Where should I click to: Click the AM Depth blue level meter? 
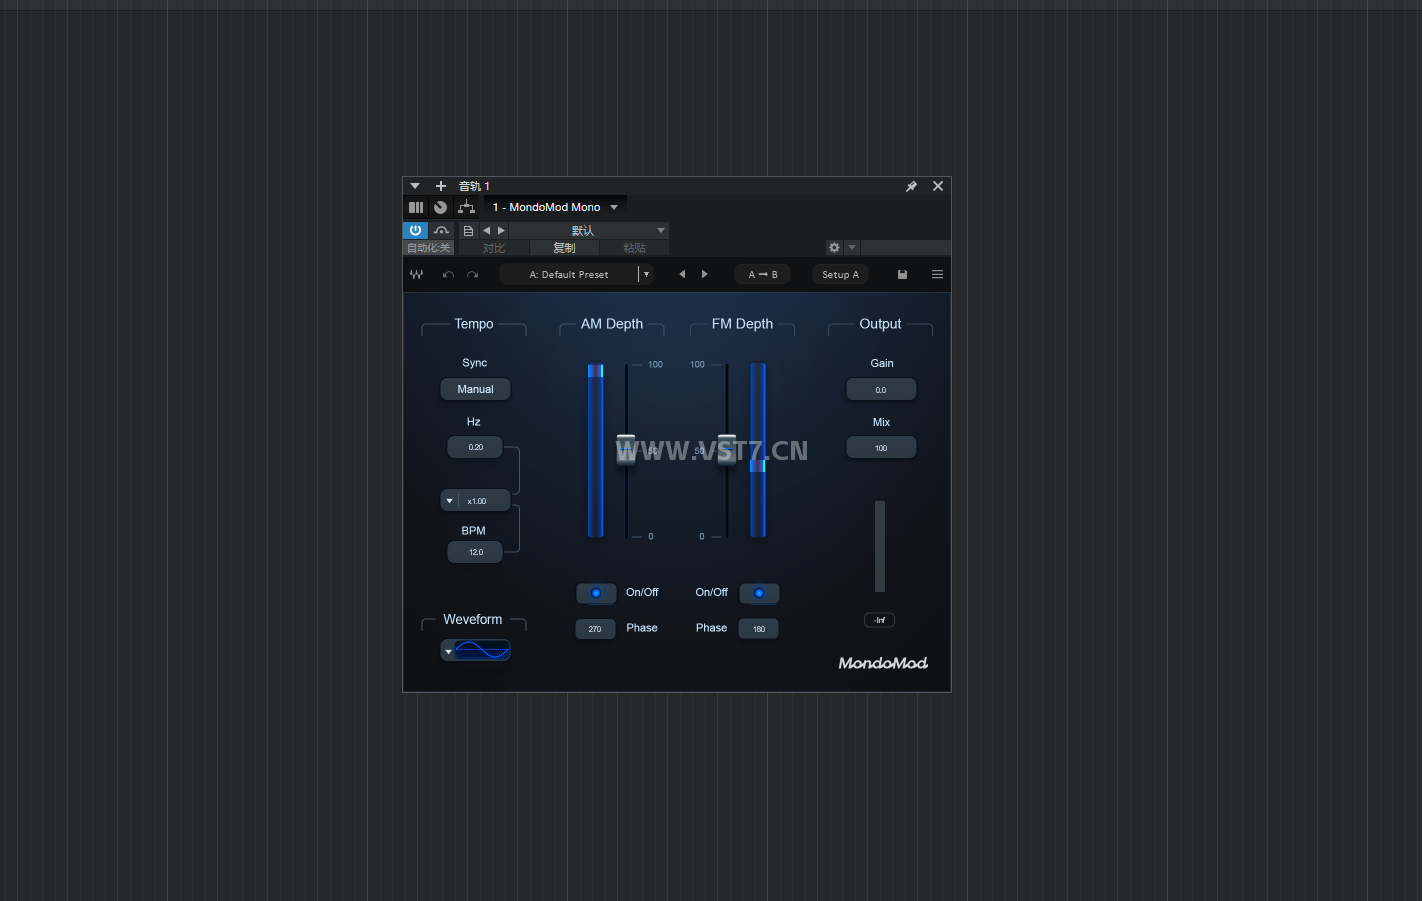(x=596, y=450)
